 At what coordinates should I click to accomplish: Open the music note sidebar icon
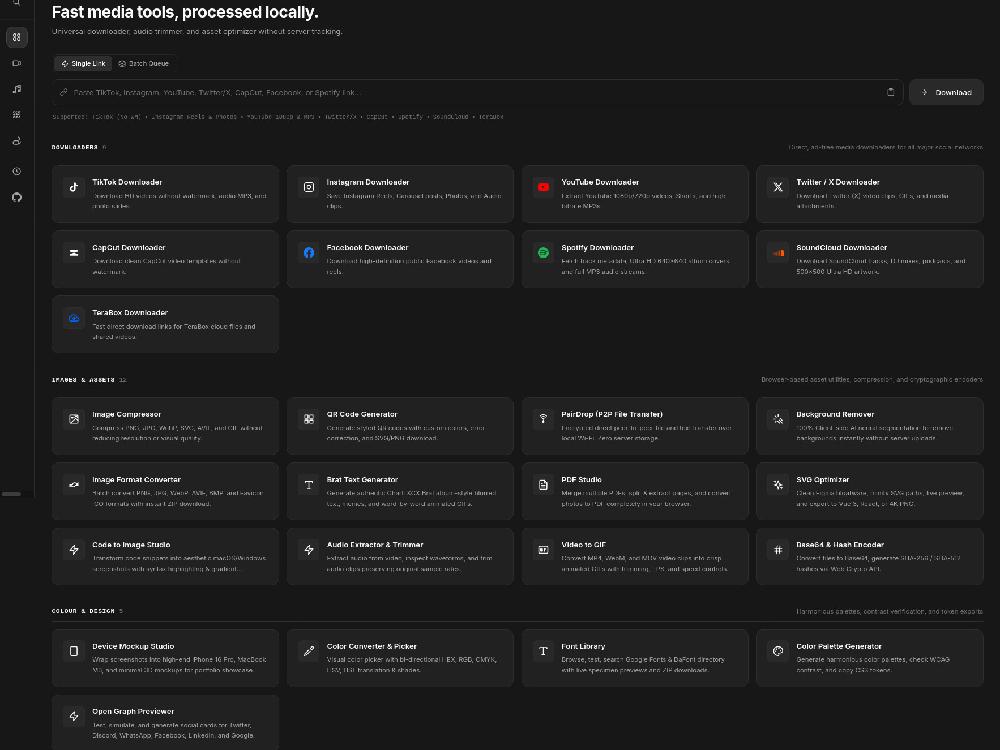(17, 89)
